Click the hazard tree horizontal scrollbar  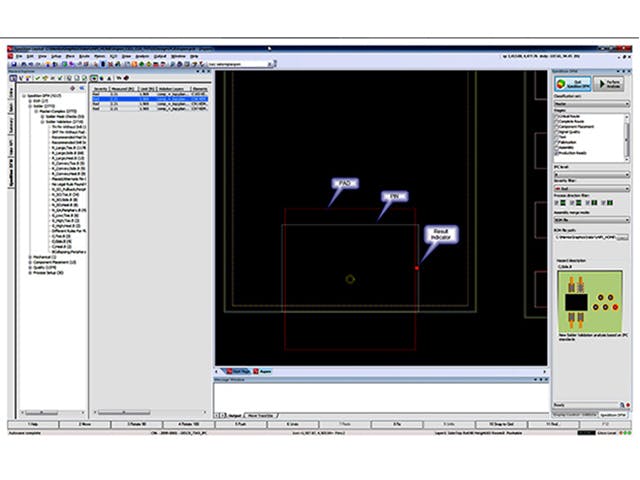click(53, 413)
